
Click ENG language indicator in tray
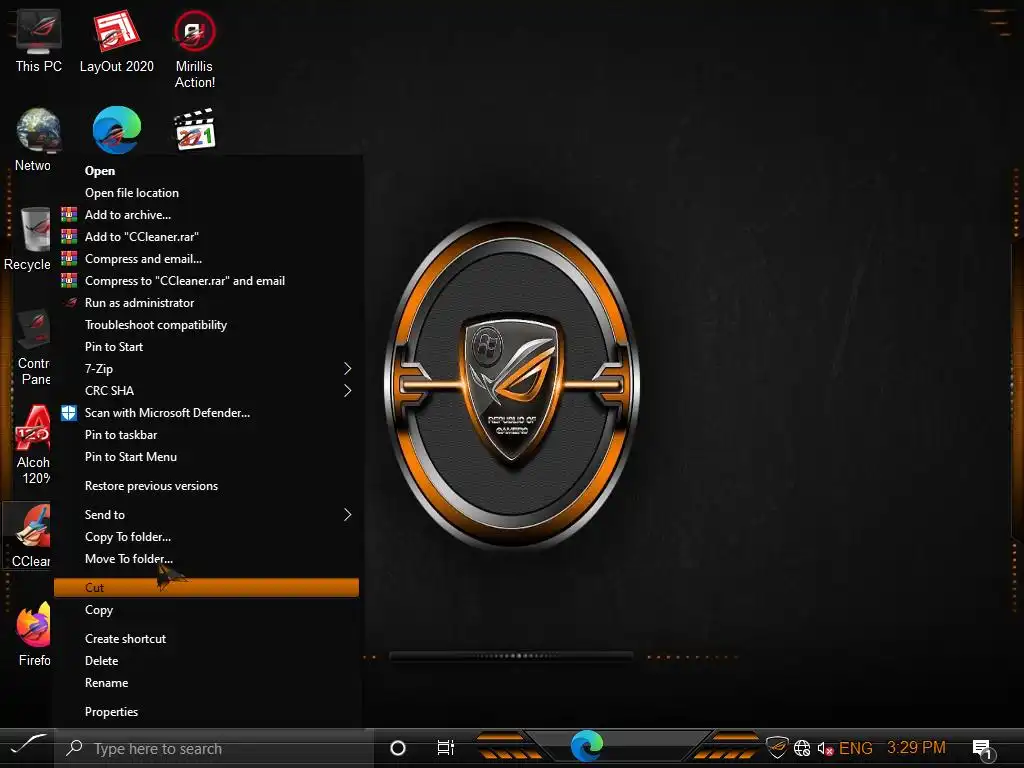click(x=856, y=748)
